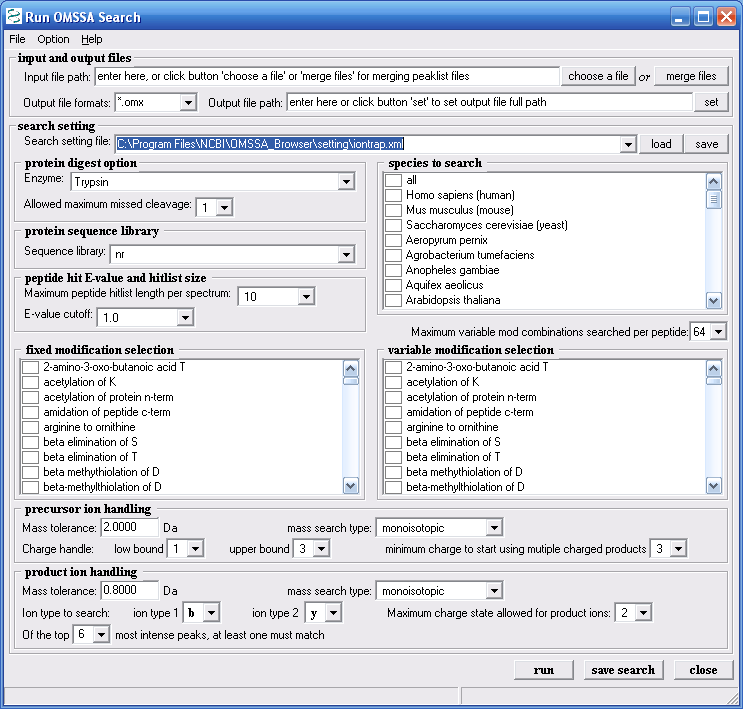Focus precursor ion Mass tolerance field 2.0000
743x709 pixels.
(130, 527)
